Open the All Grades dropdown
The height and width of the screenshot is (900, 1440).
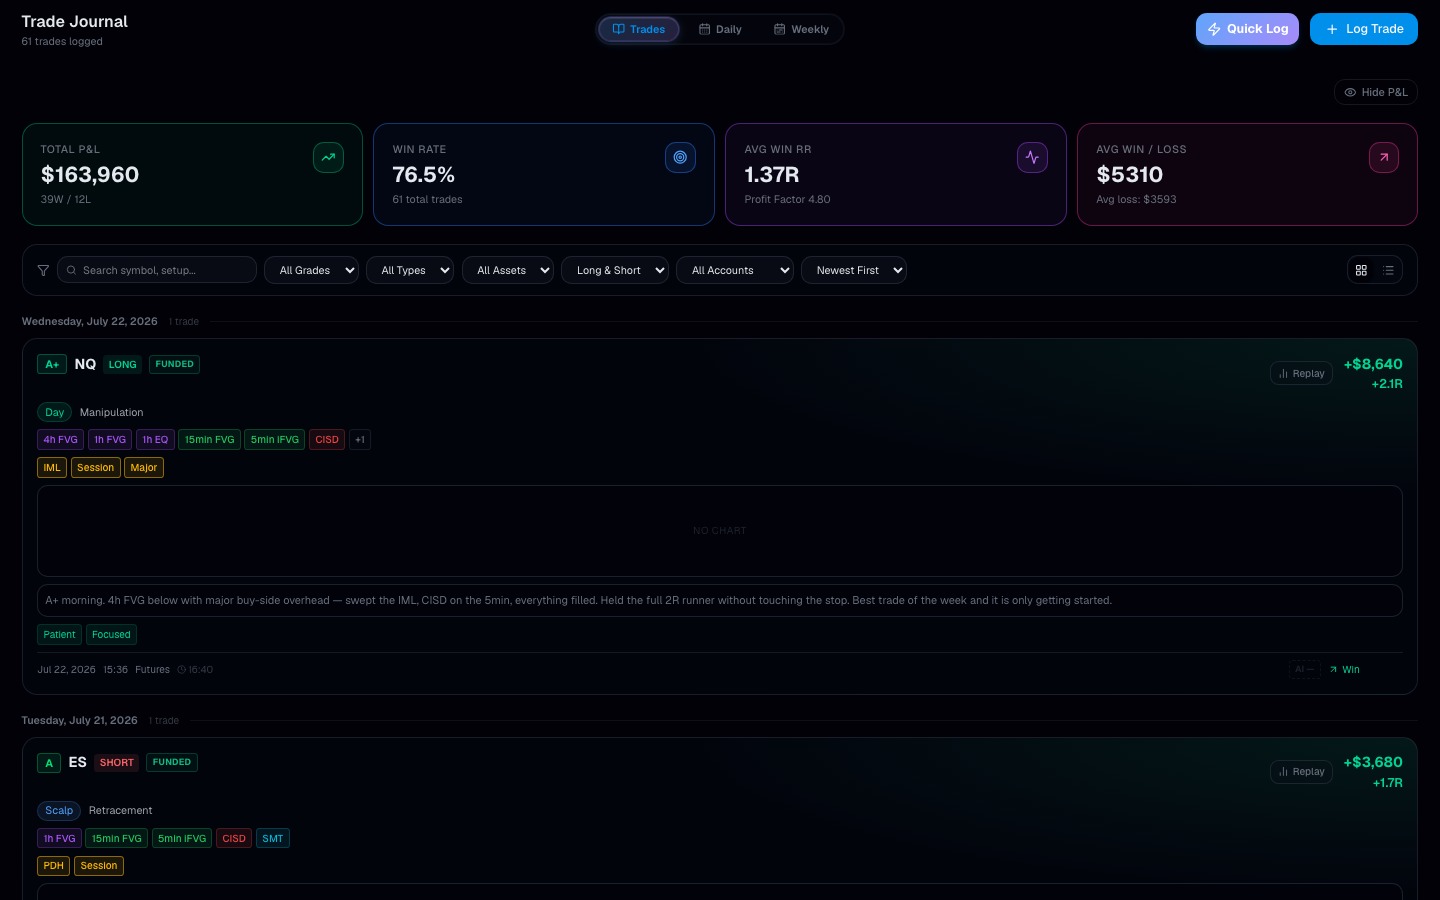click(x=311, y=270)
